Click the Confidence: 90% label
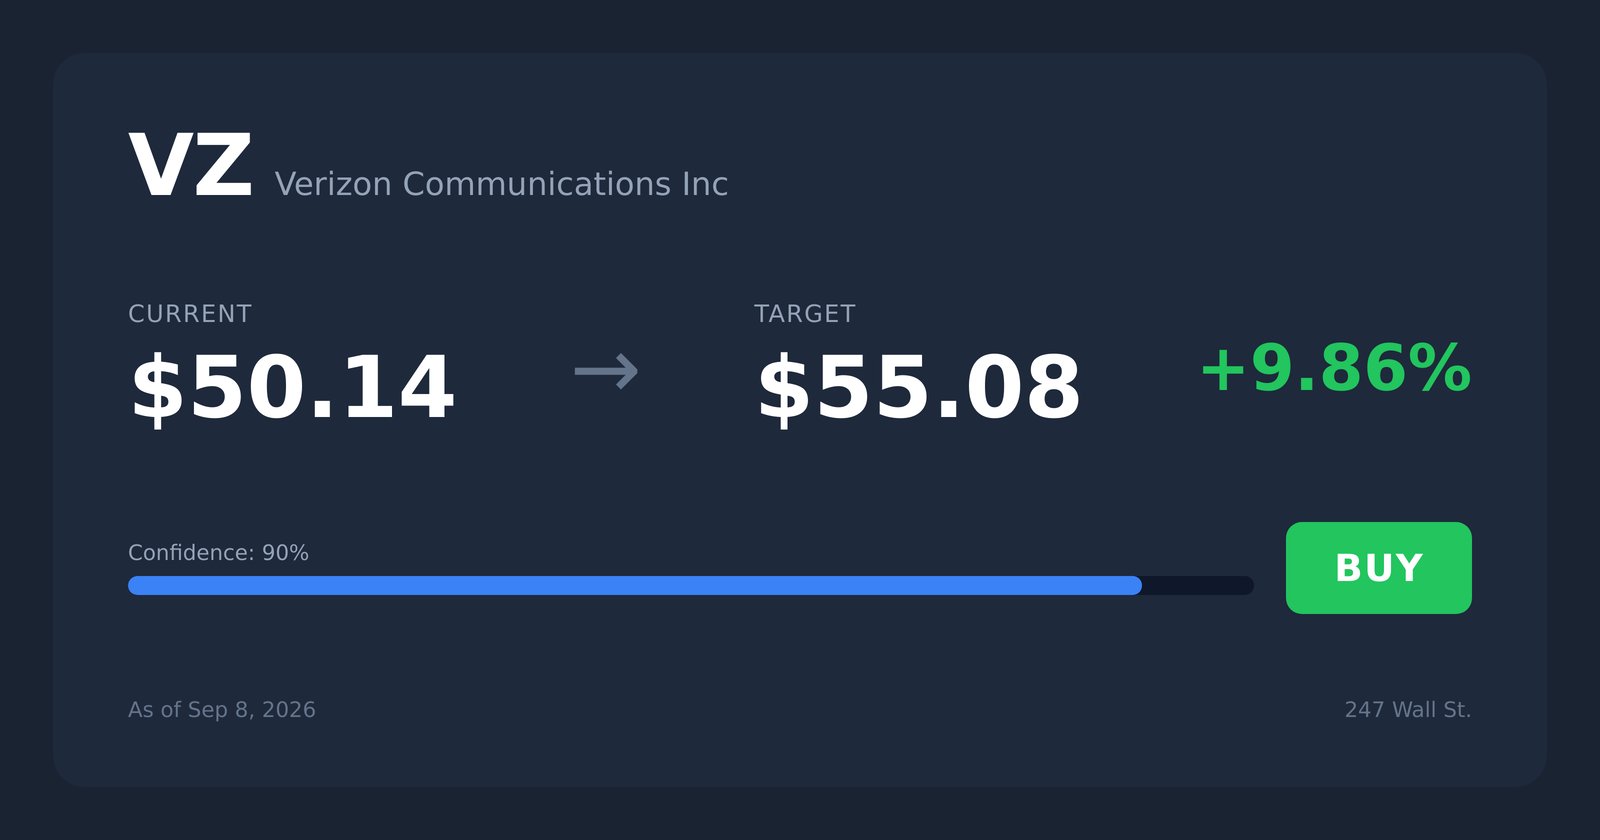 (x=218, y=553)
